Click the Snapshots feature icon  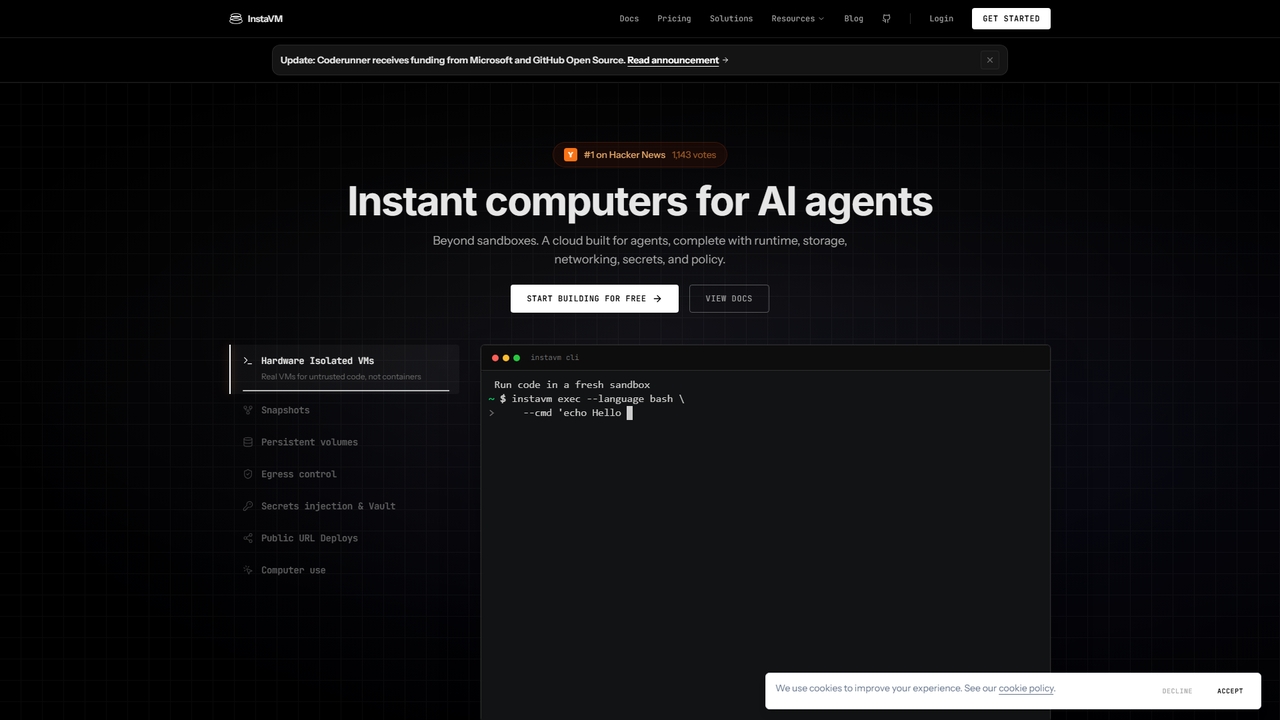coord(248,410)
